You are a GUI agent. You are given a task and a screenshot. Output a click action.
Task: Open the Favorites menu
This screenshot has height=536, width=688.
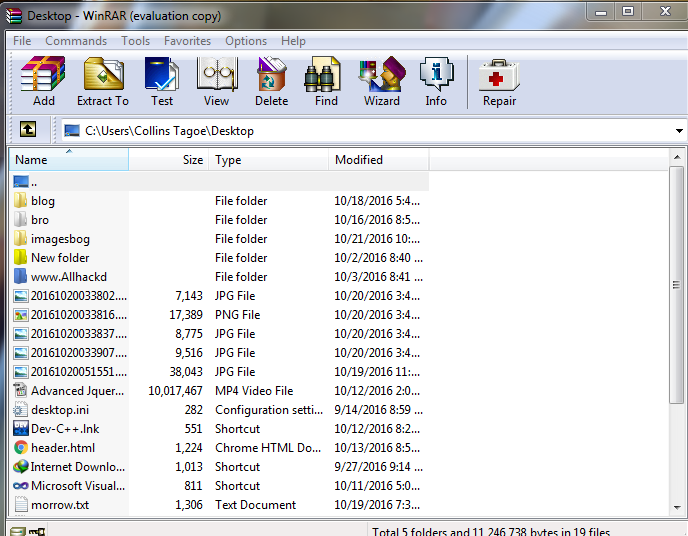(x=187, y=41)
